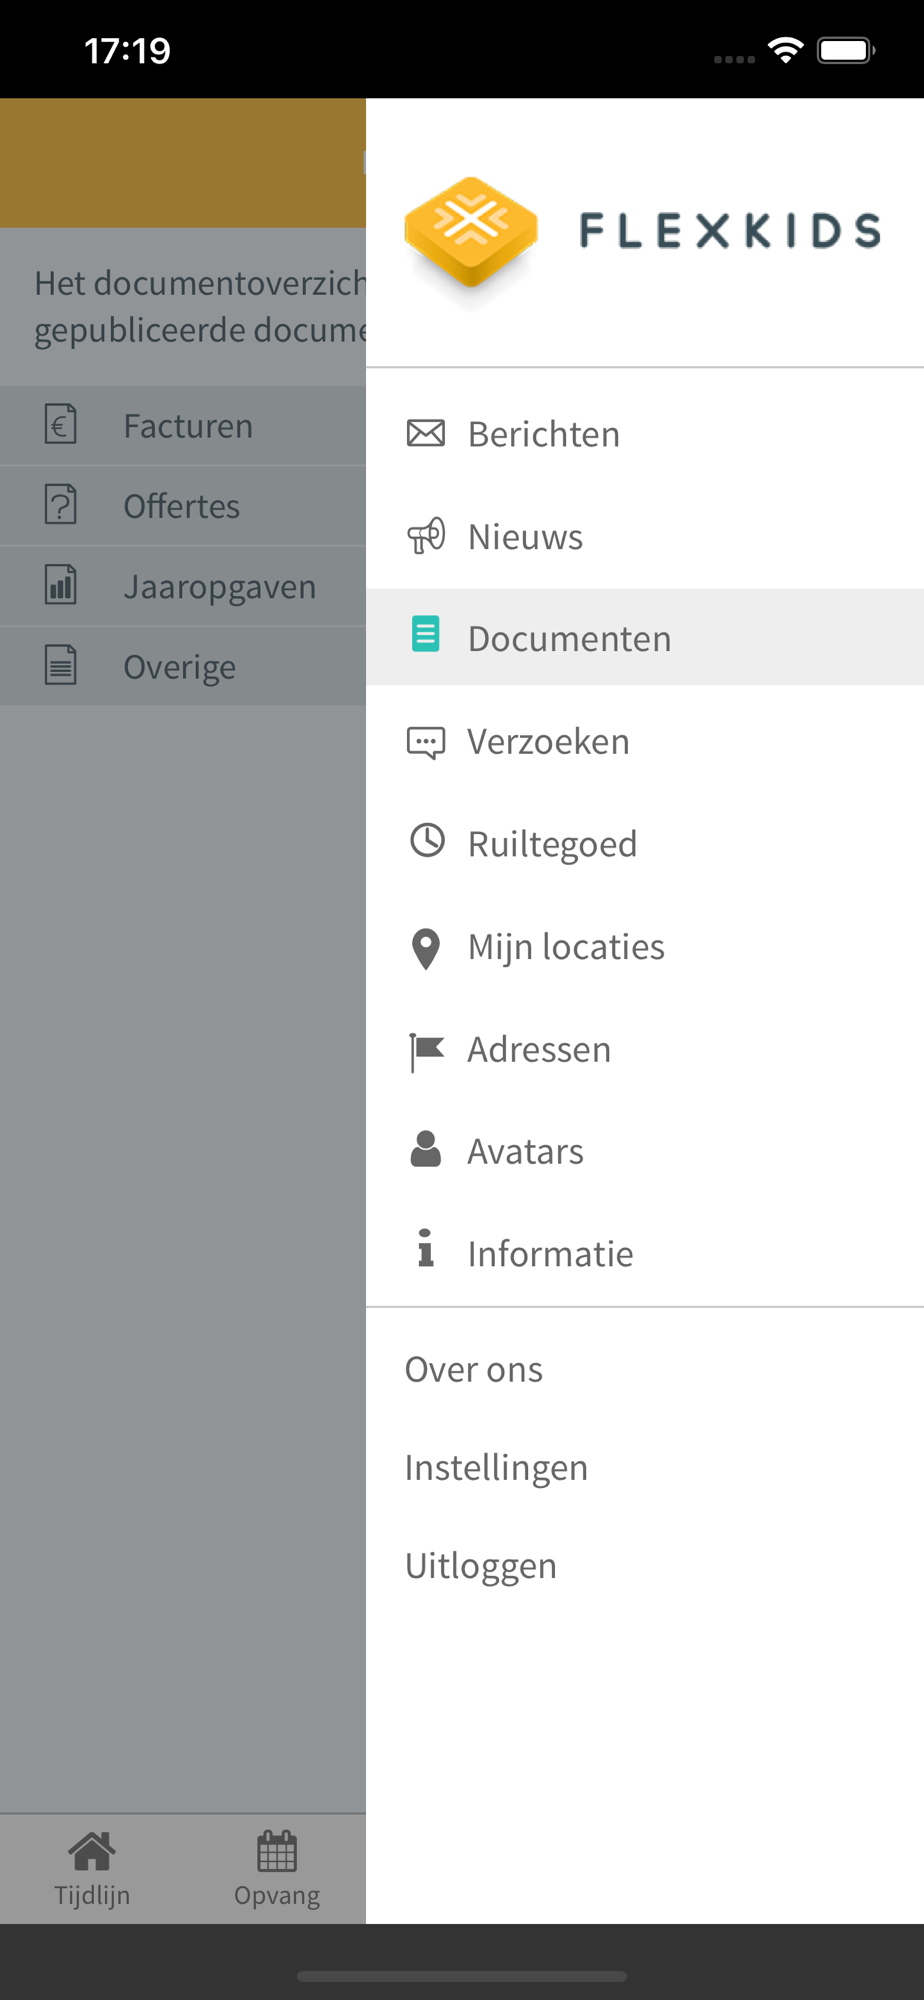Open Adressen in the side menu
Image resolution: width=924 pixels, height=2000 pixels.
pyautogui.click(x=645, y=1050)
